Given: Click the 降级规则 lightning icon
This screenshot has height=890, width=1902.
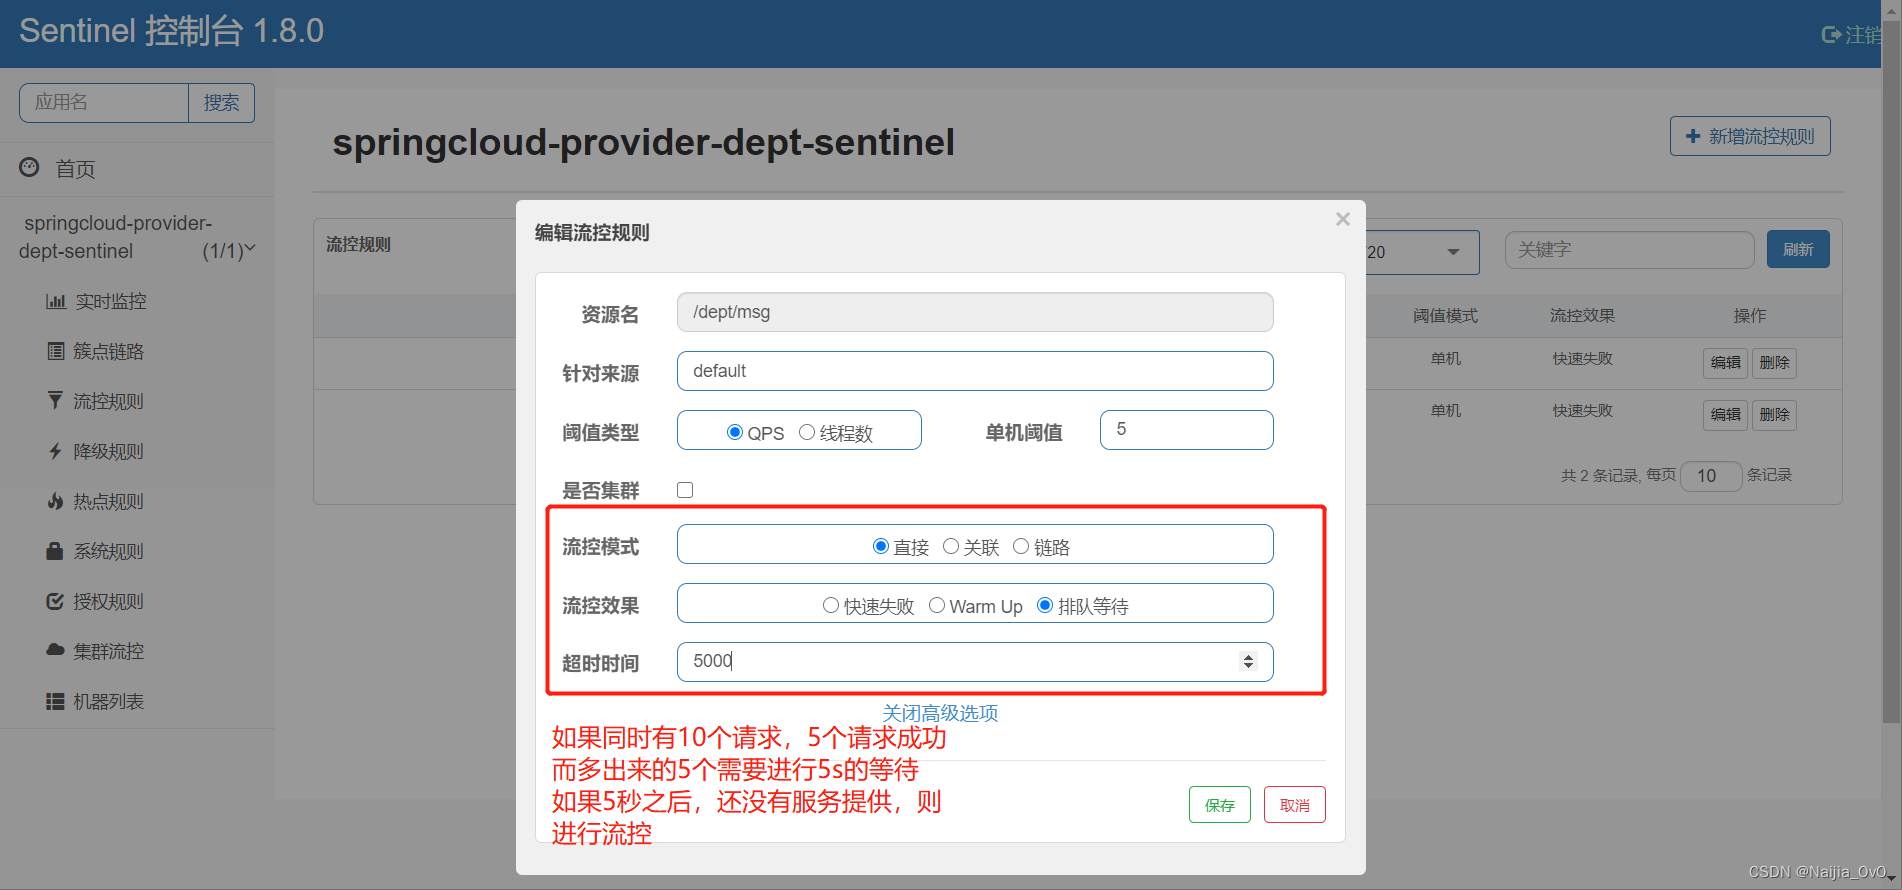Looking at the screenshot, I should tap(56, 451).
